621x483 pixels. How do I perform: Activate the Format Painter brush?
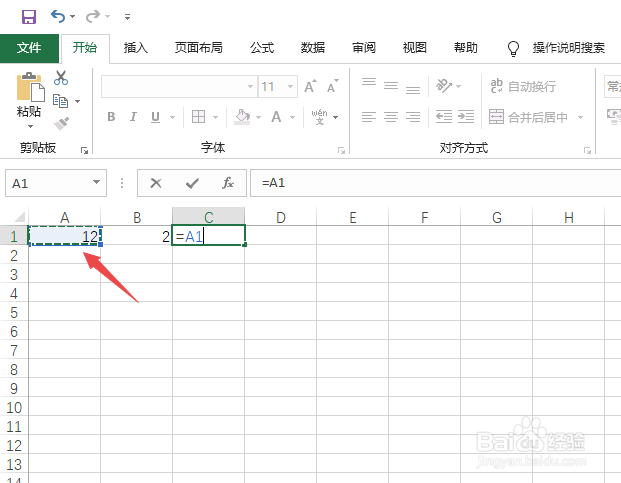click(x=61, y=124)
